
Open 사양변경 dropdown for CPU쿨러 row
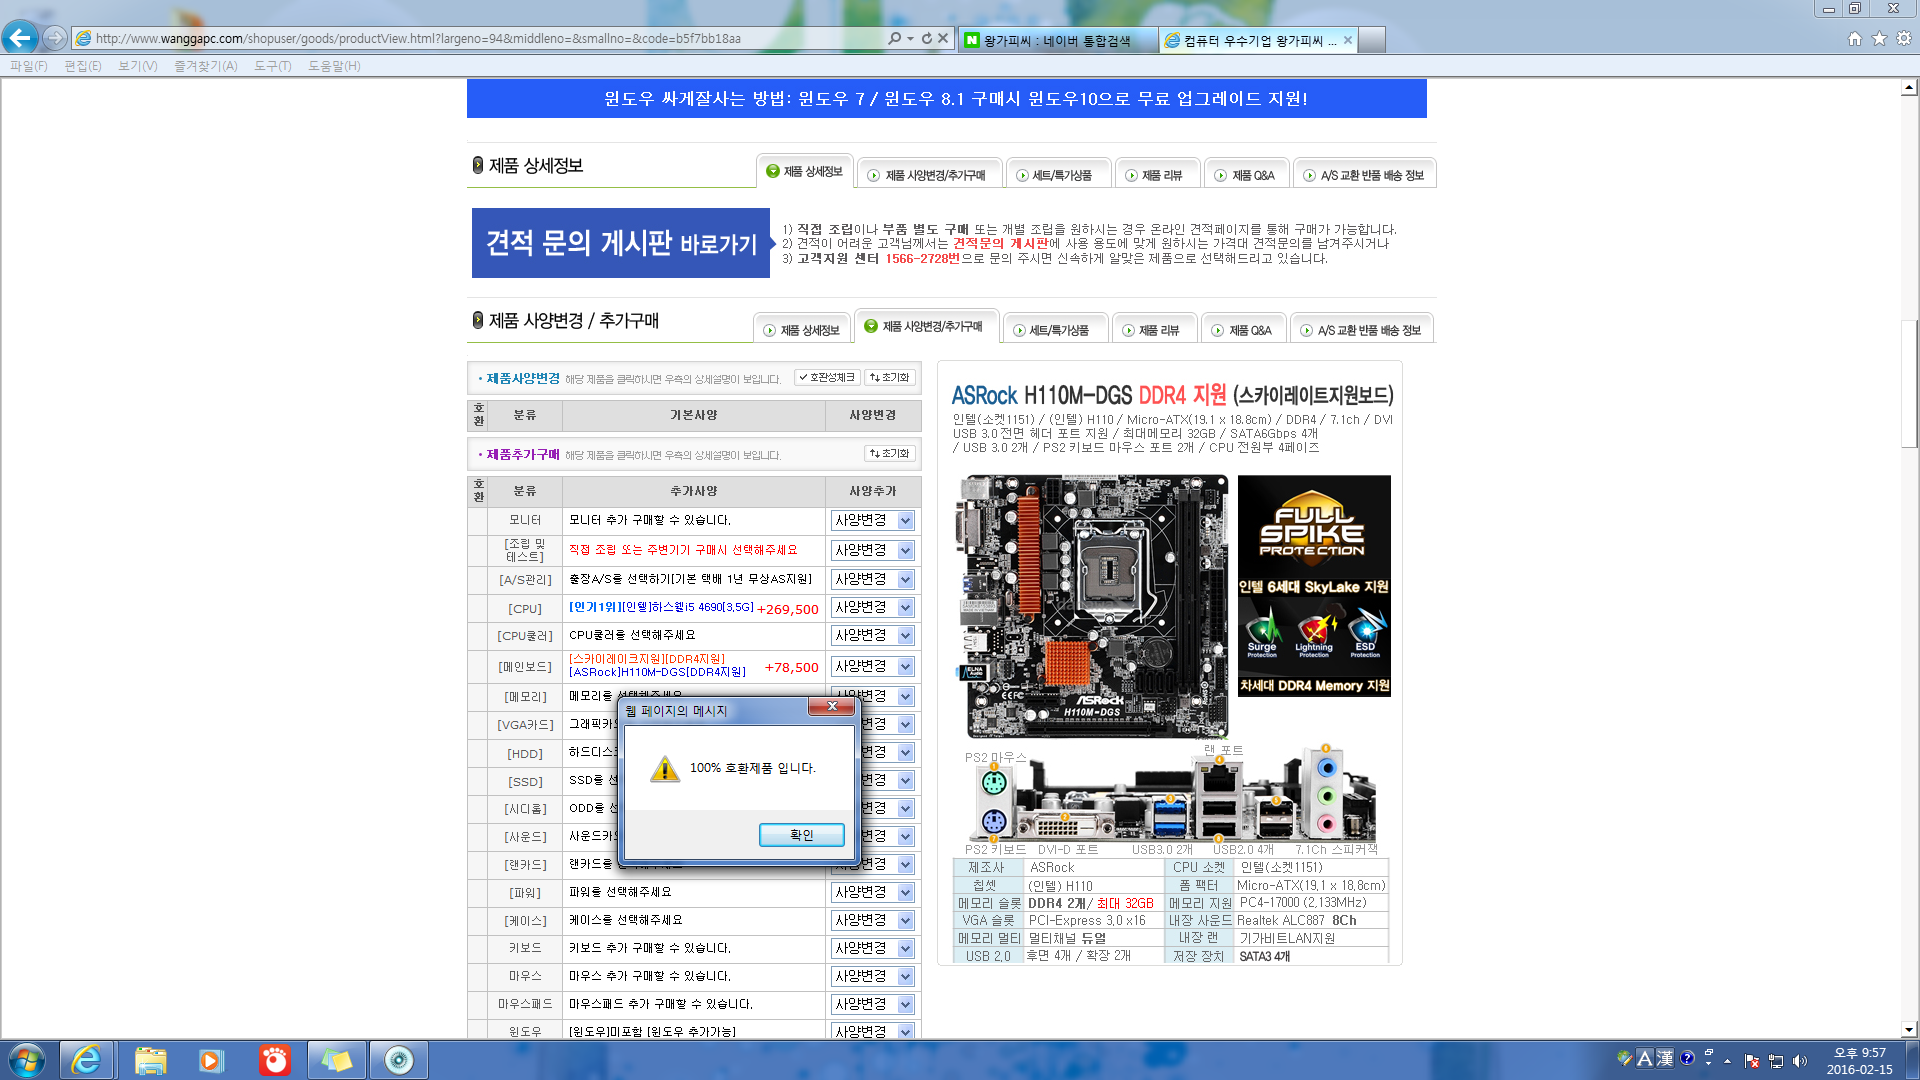click(873, 635)
